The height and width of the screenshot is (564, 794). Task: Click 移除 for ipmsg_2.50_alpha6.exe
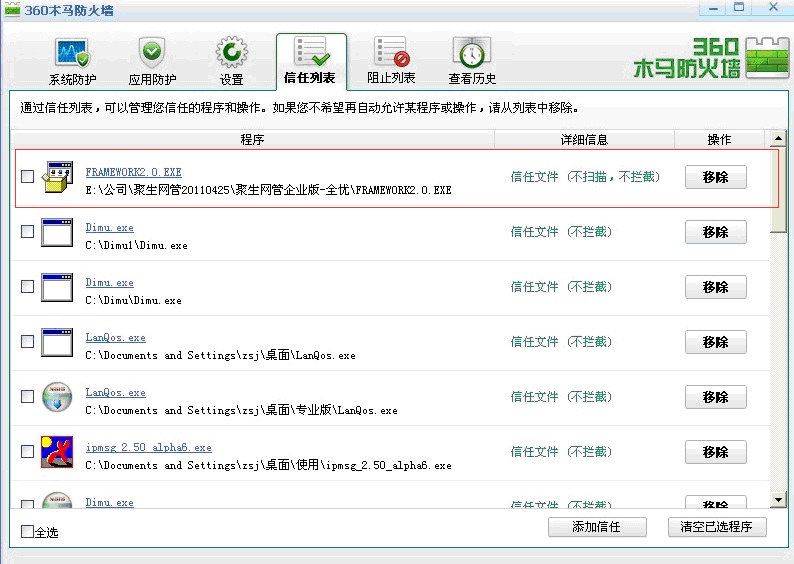[716, 452]
